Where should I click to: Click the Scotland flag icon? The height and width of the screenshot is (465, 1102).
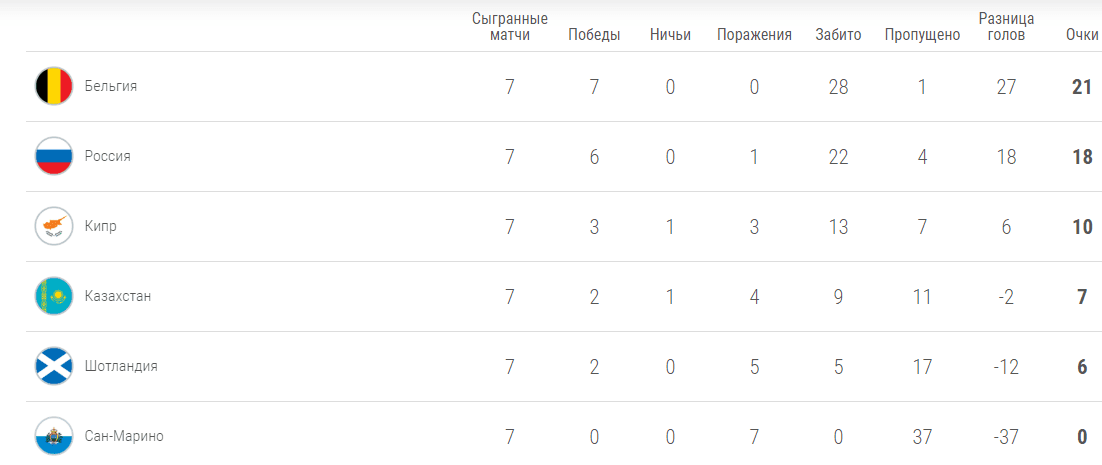(54, 366)
